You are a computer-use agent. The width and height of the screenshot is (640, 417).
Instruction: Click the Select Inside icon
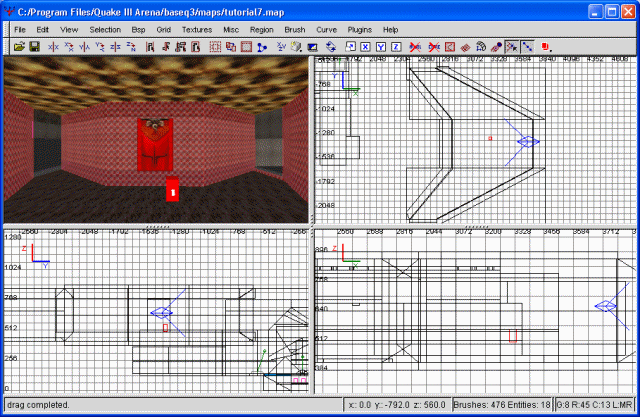point(196,47)
